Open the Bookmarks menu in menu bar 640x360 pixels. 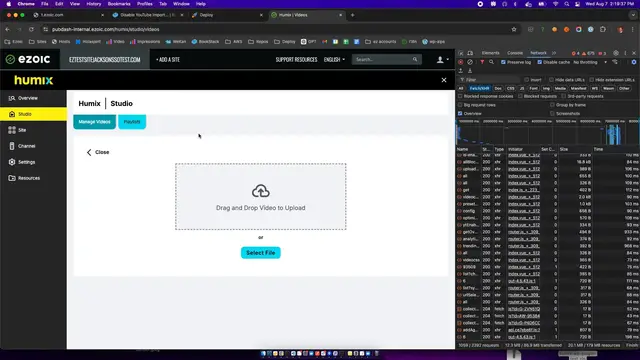119,4
